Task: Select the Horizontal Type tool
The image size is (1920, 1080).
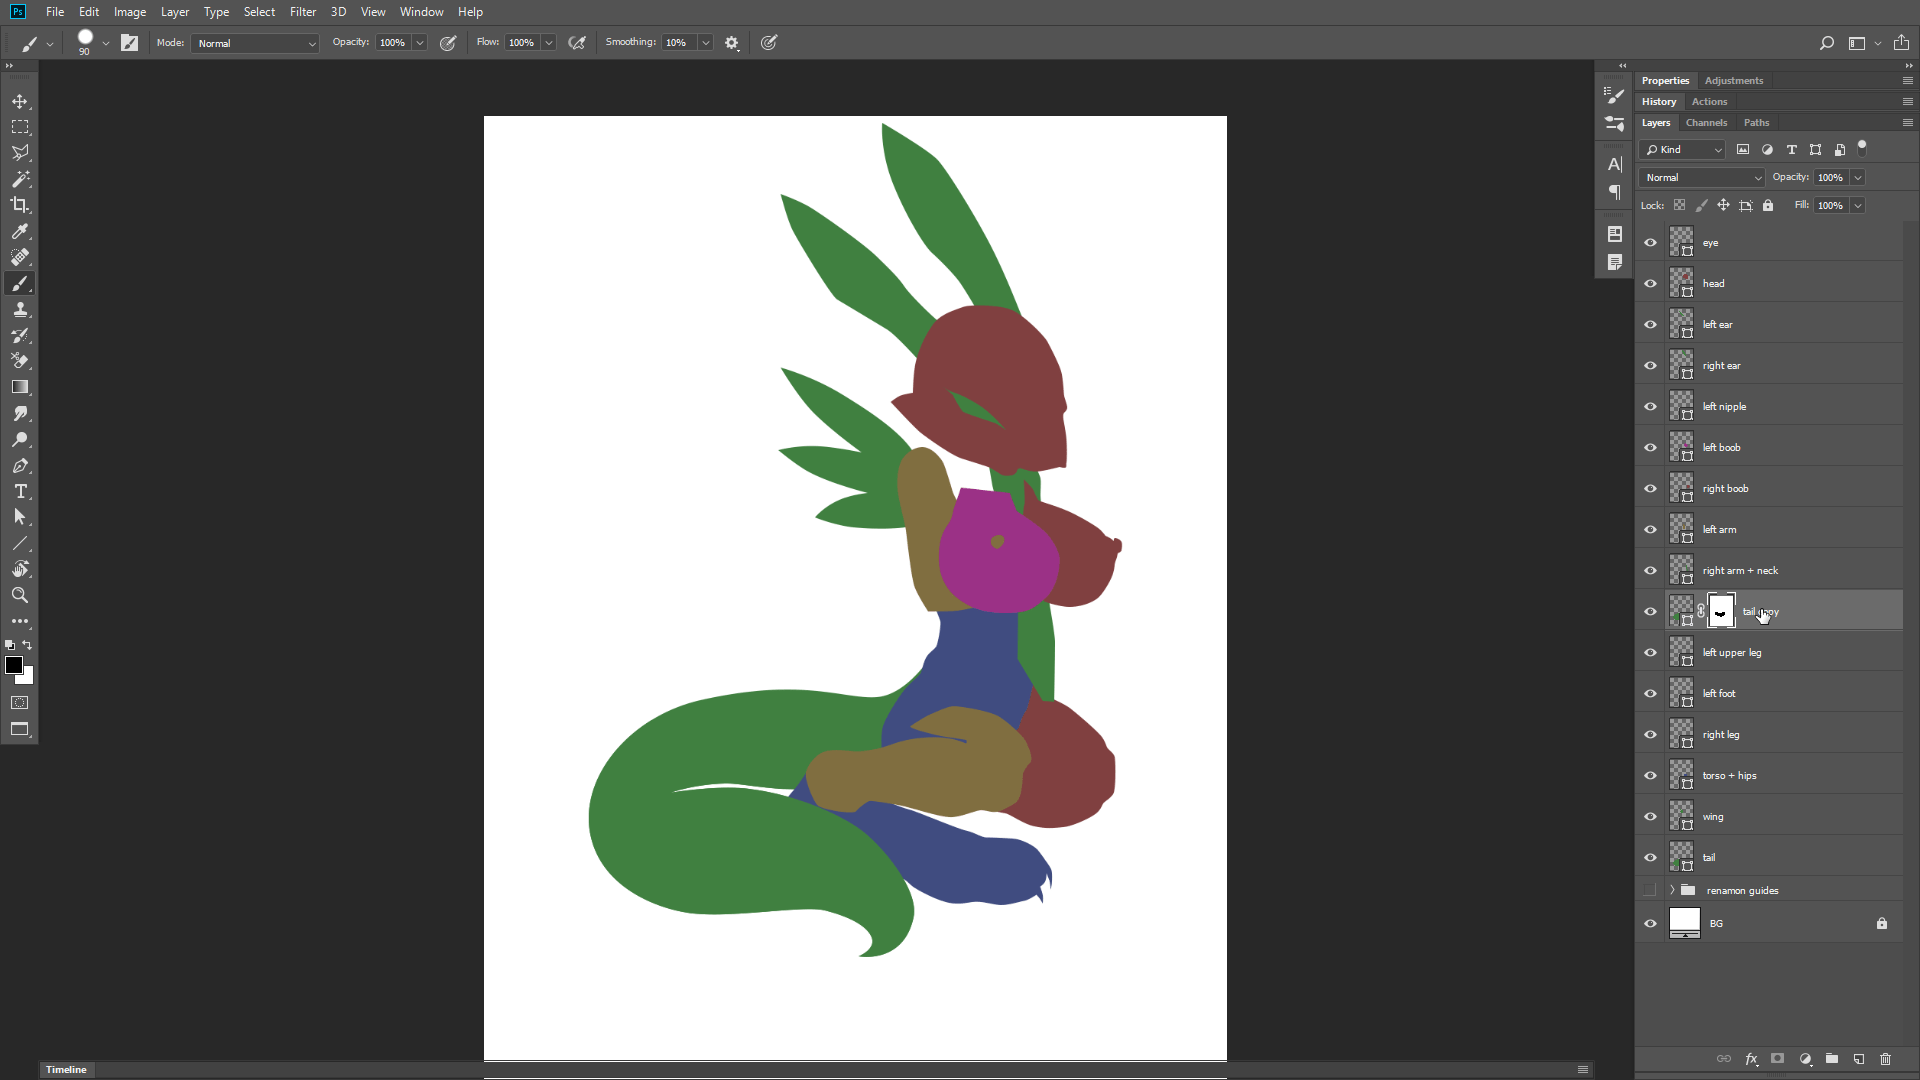Action: coord(20,491)
